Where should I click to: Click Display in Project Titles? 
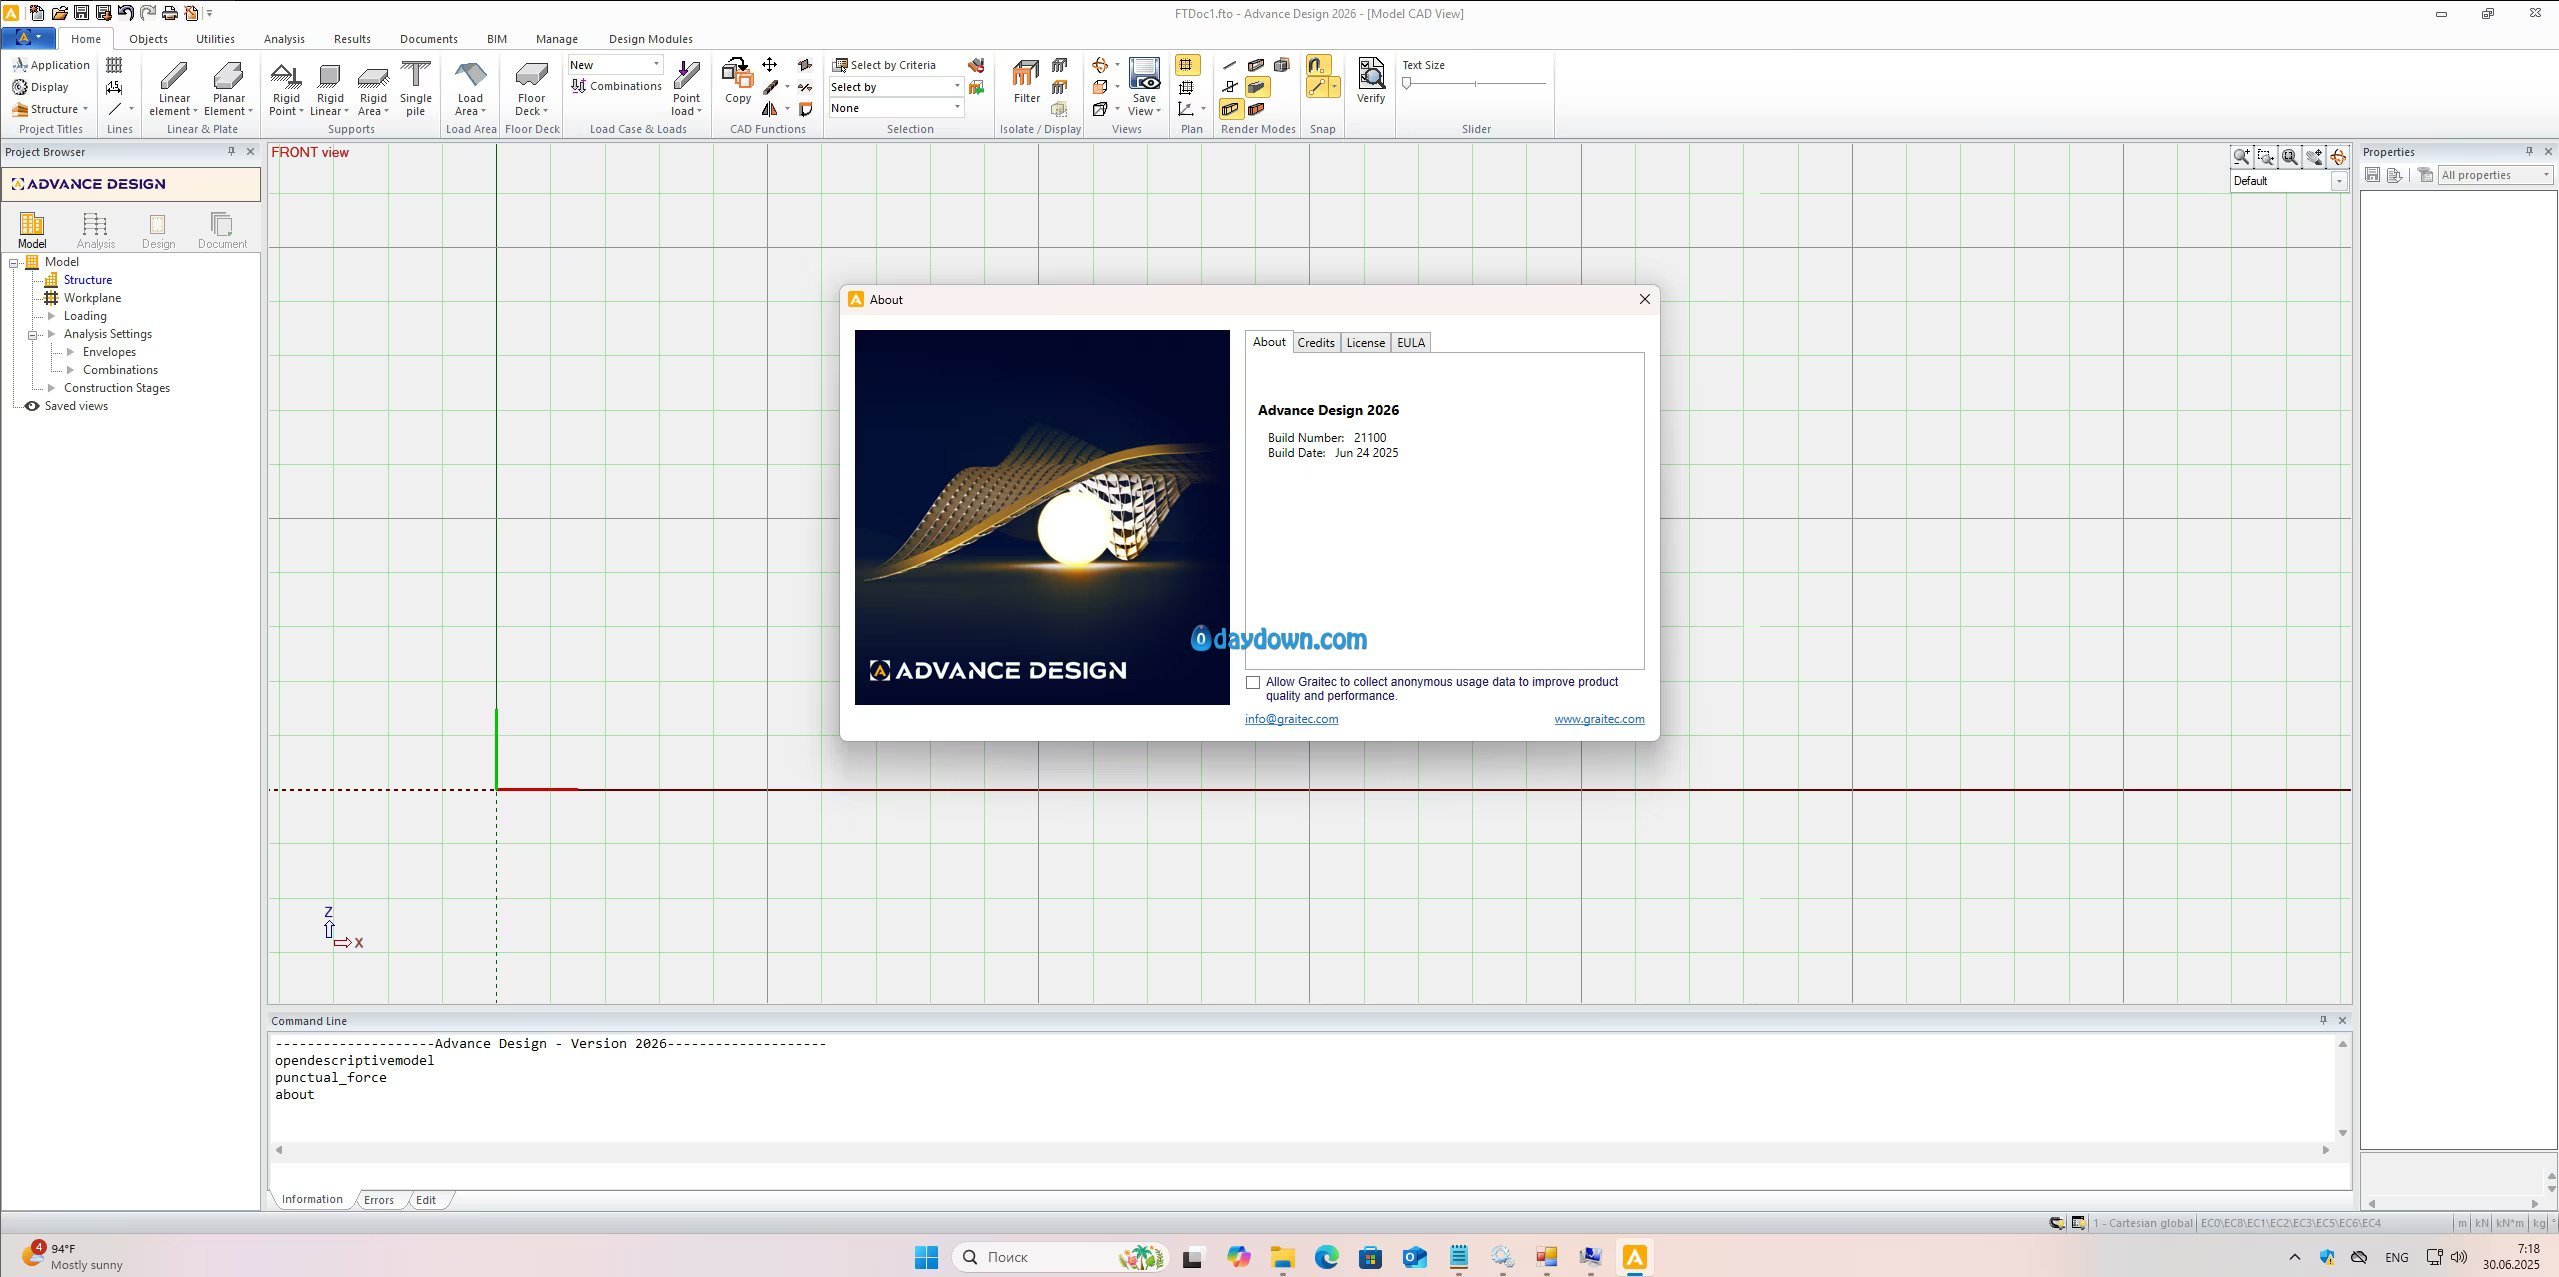point(40,87)
